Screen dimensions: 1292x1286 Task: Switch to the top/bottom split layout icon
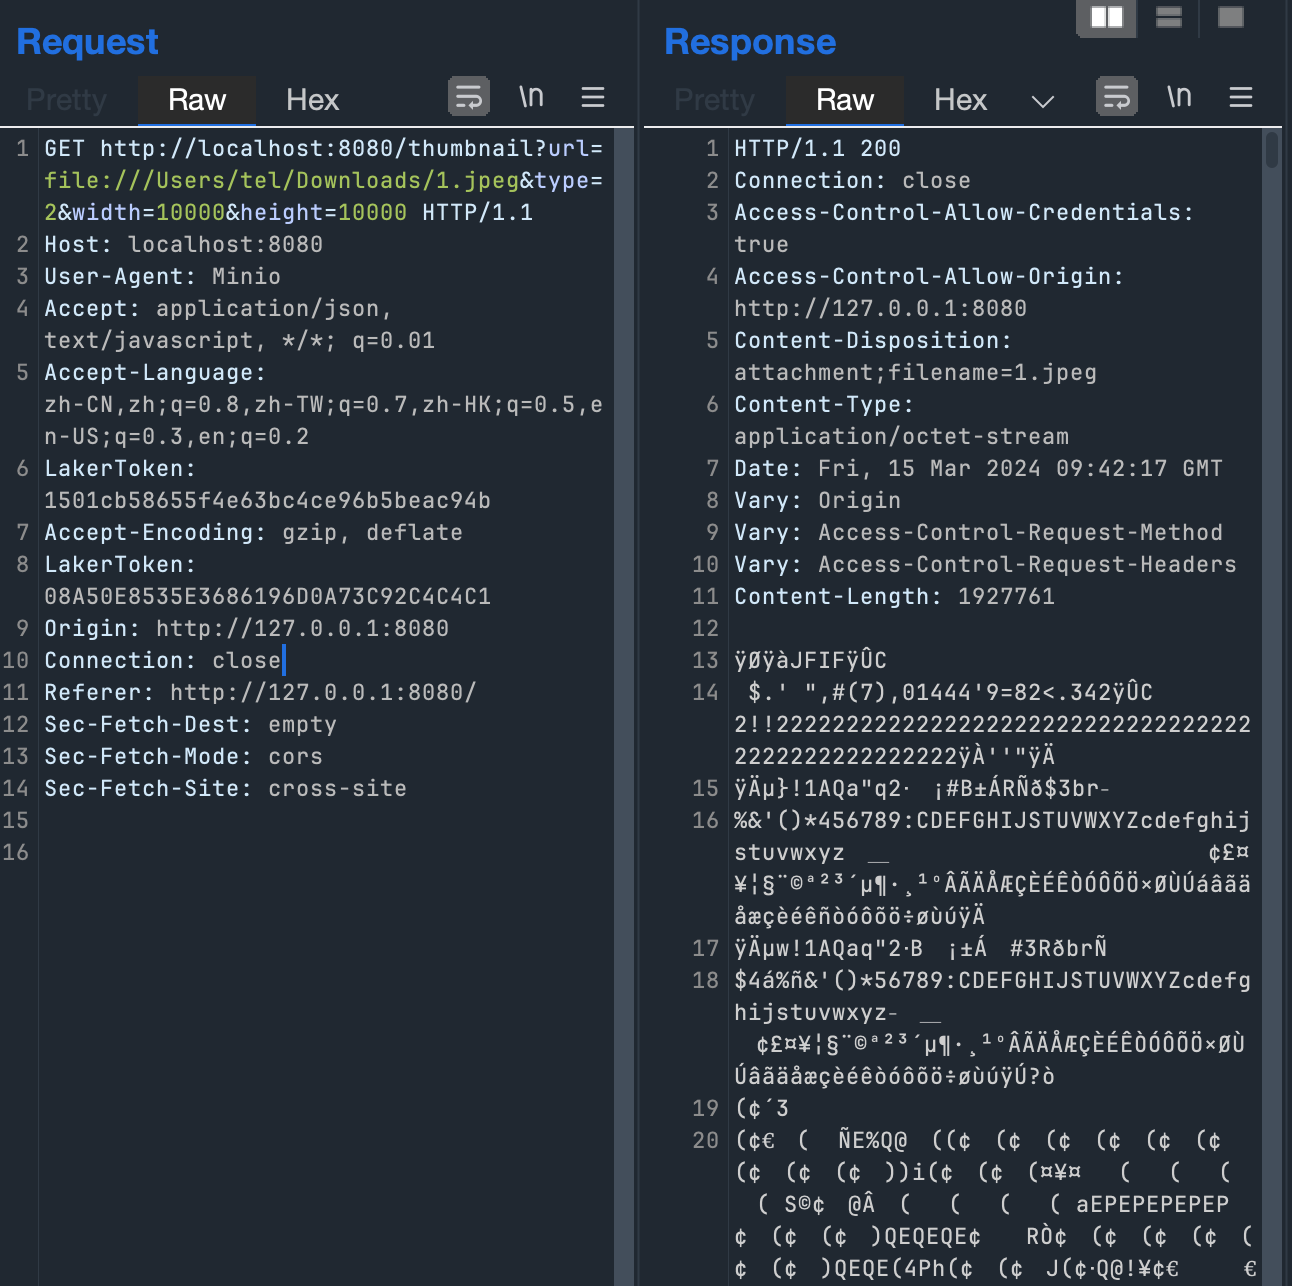pyautogui.click(x=1168, y=17)
